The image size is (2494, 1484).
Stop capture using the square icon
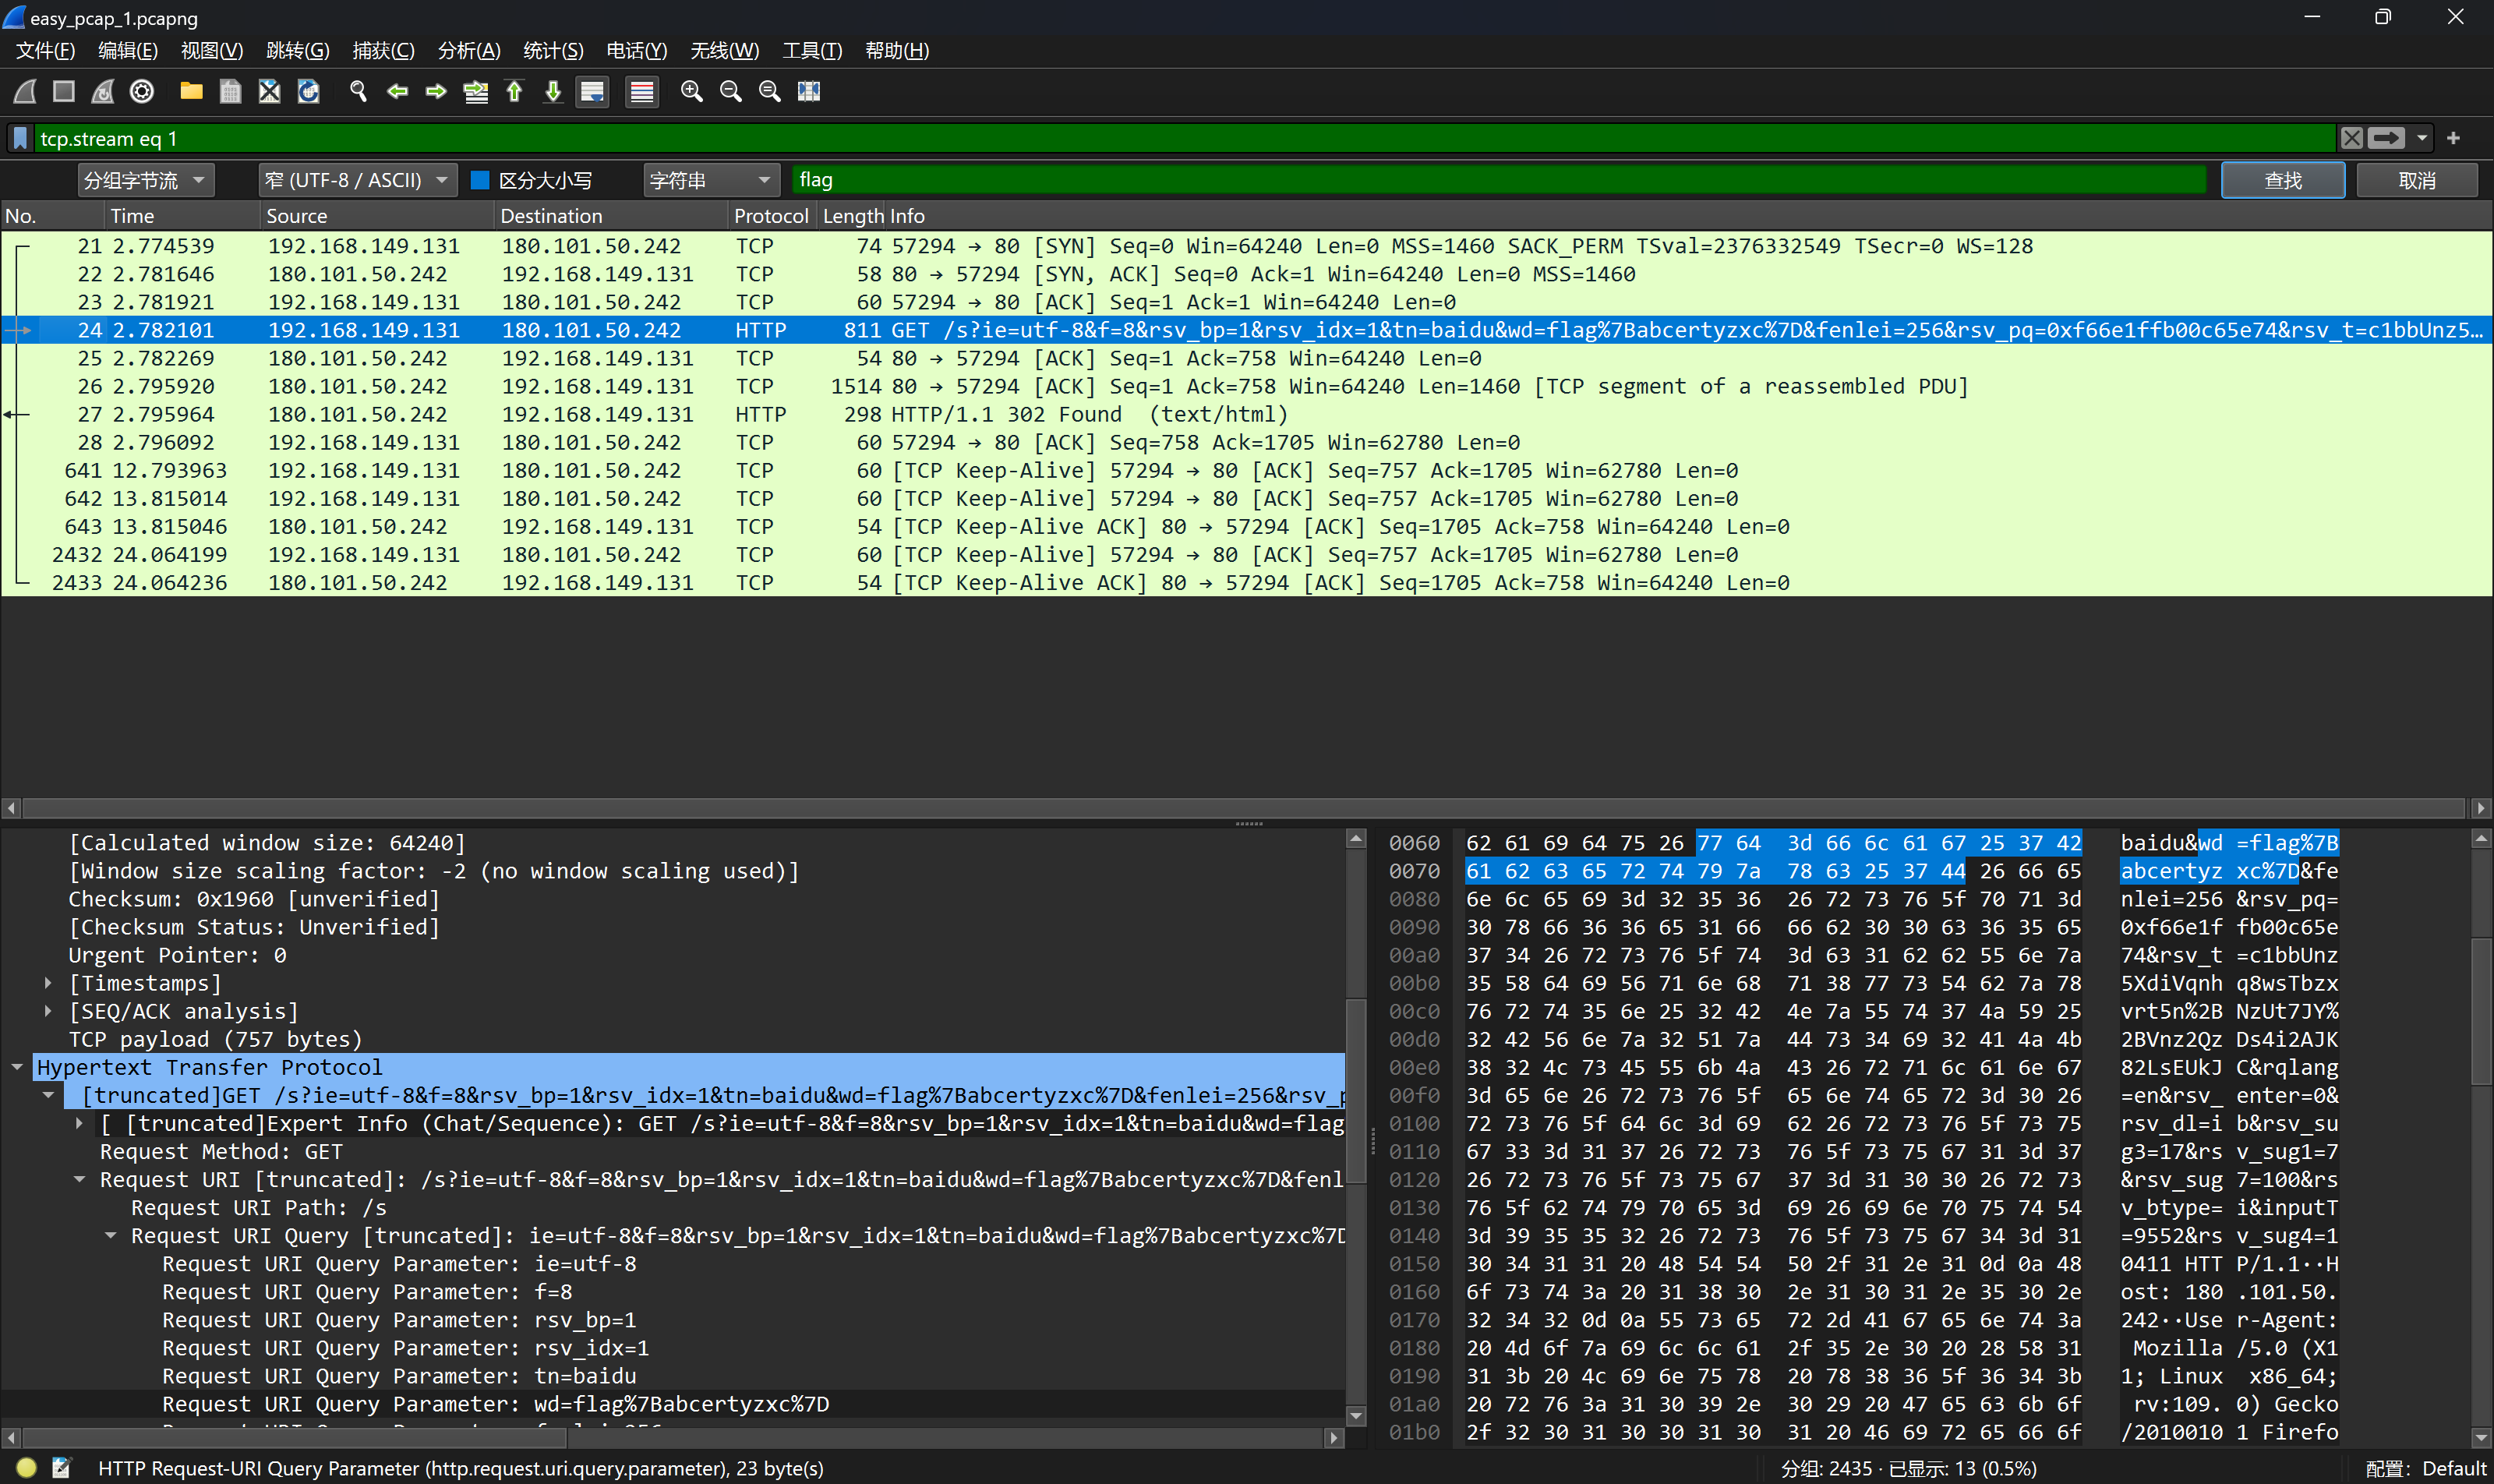[64, 91]
